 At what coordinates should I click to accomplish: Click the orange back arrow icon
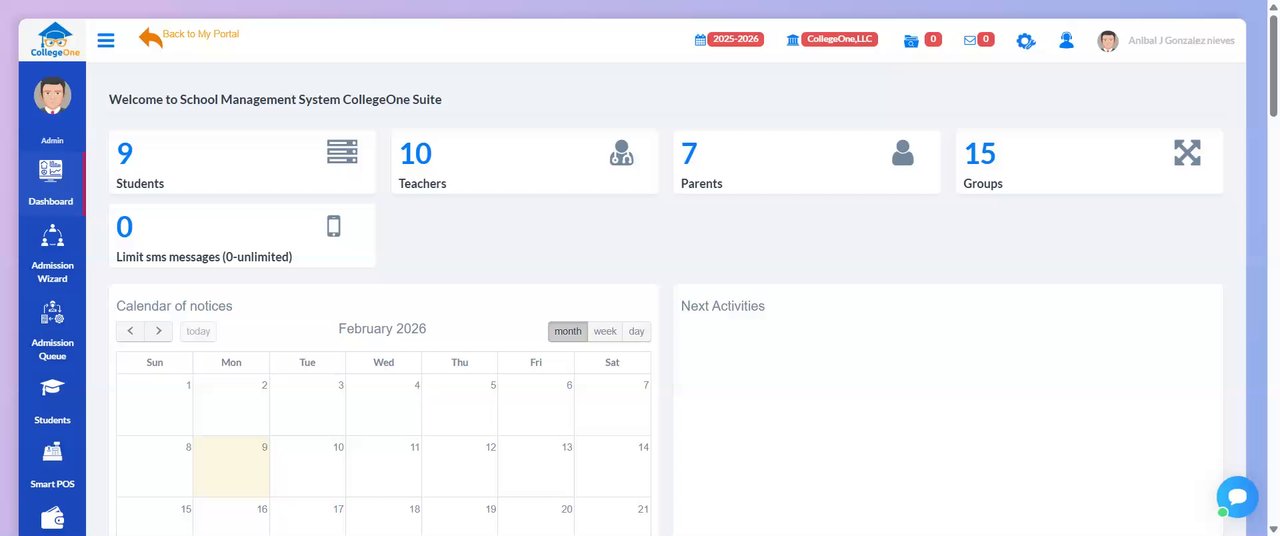[150, 38]
